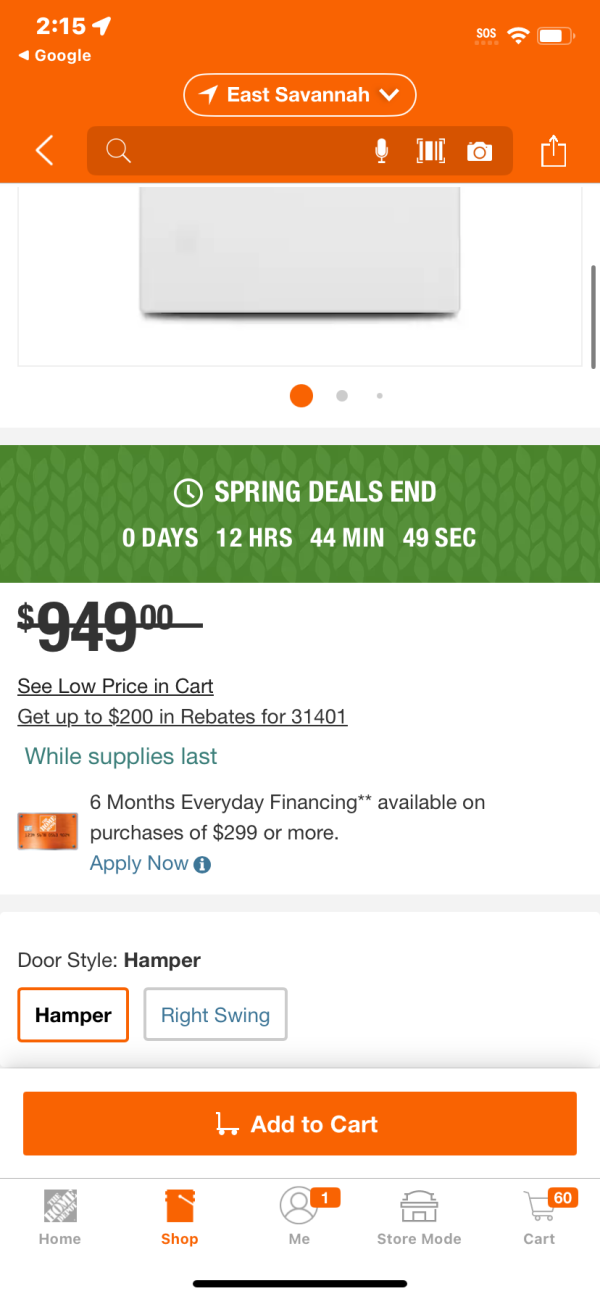Expand the East Savannah store selector
Viewport: 600px width, 1299px height.
pos(300,95)
